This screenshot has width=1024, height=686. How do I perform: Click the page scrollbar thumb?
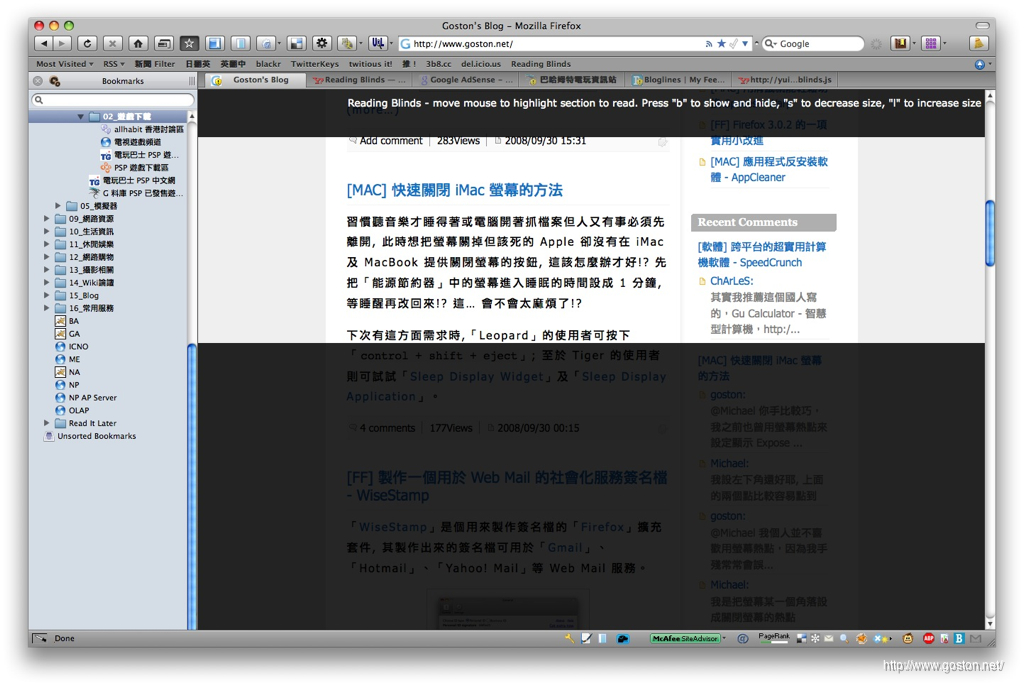pyautogui.click(x=990, y=233)
